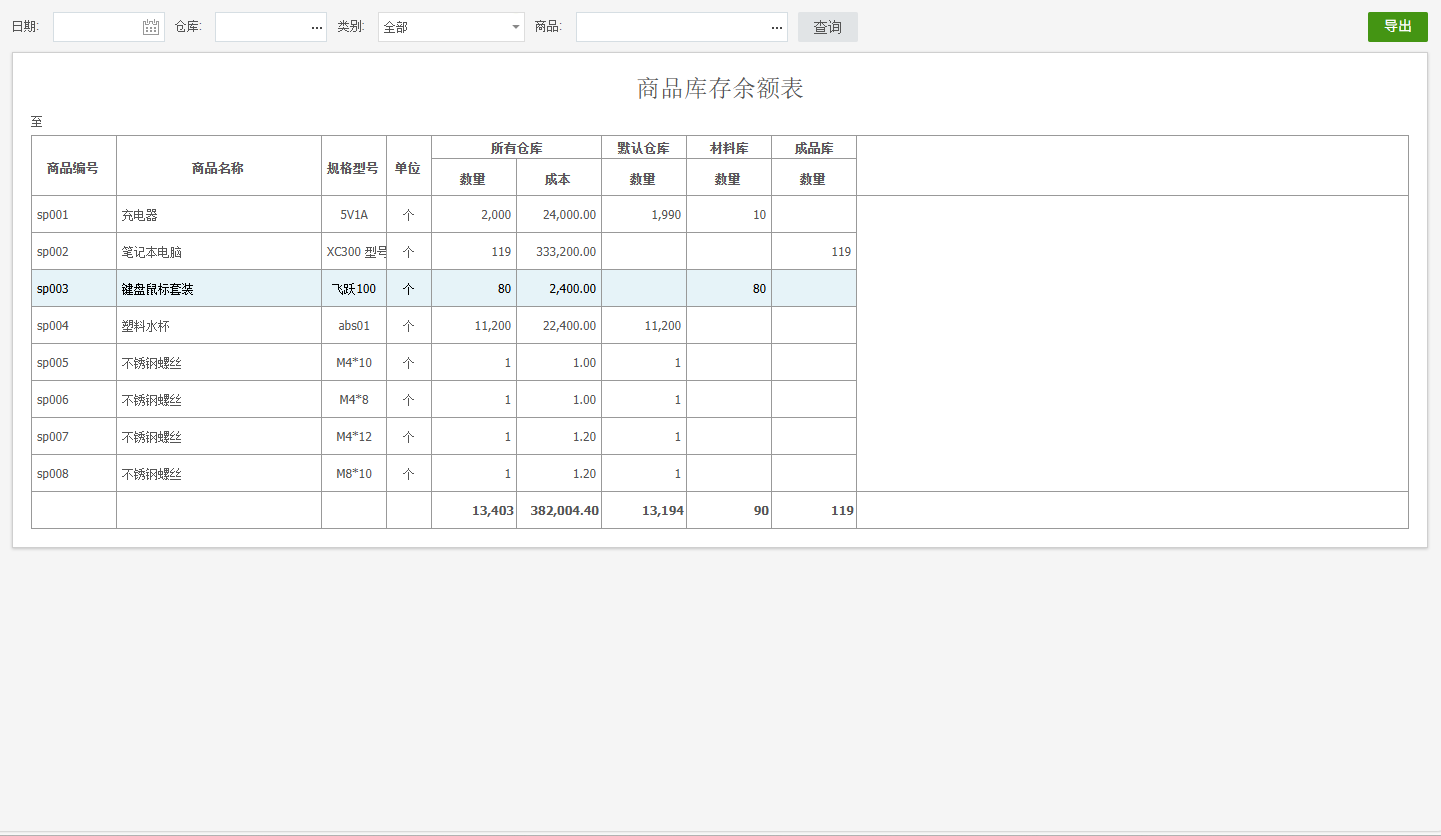
Task: Click product name 键盘鼠标套装
Action: point(157,289)
